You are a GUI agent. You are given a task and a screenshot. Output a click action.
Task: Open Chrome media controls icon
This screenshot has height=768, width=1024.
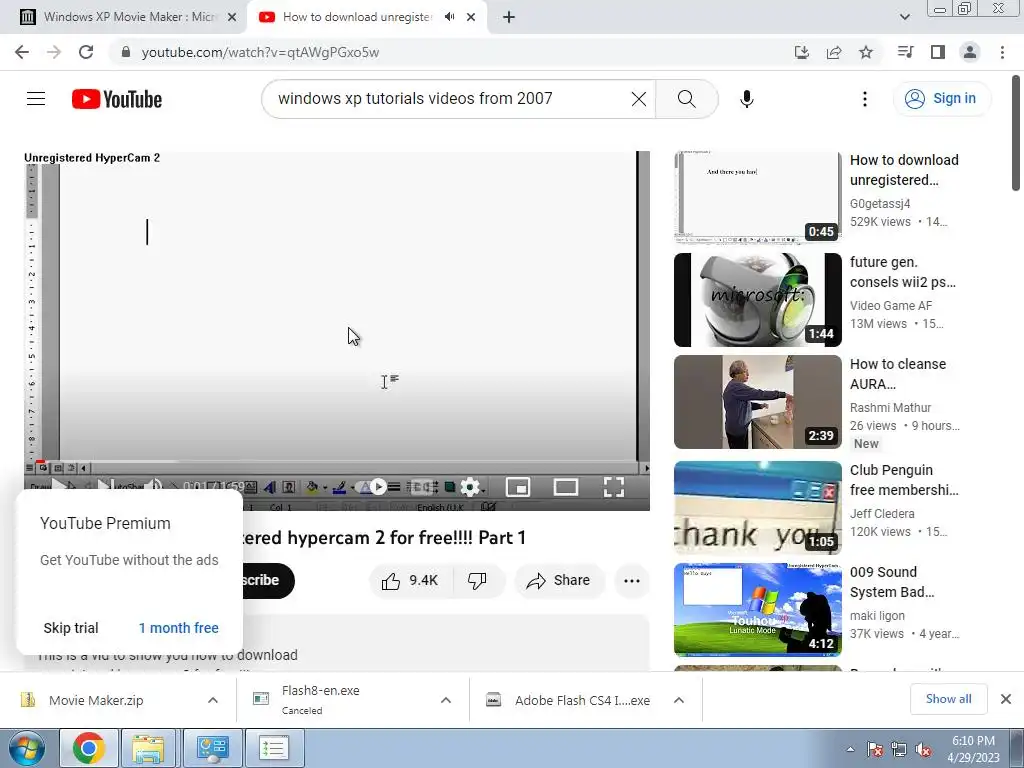[x=905, y=52]
